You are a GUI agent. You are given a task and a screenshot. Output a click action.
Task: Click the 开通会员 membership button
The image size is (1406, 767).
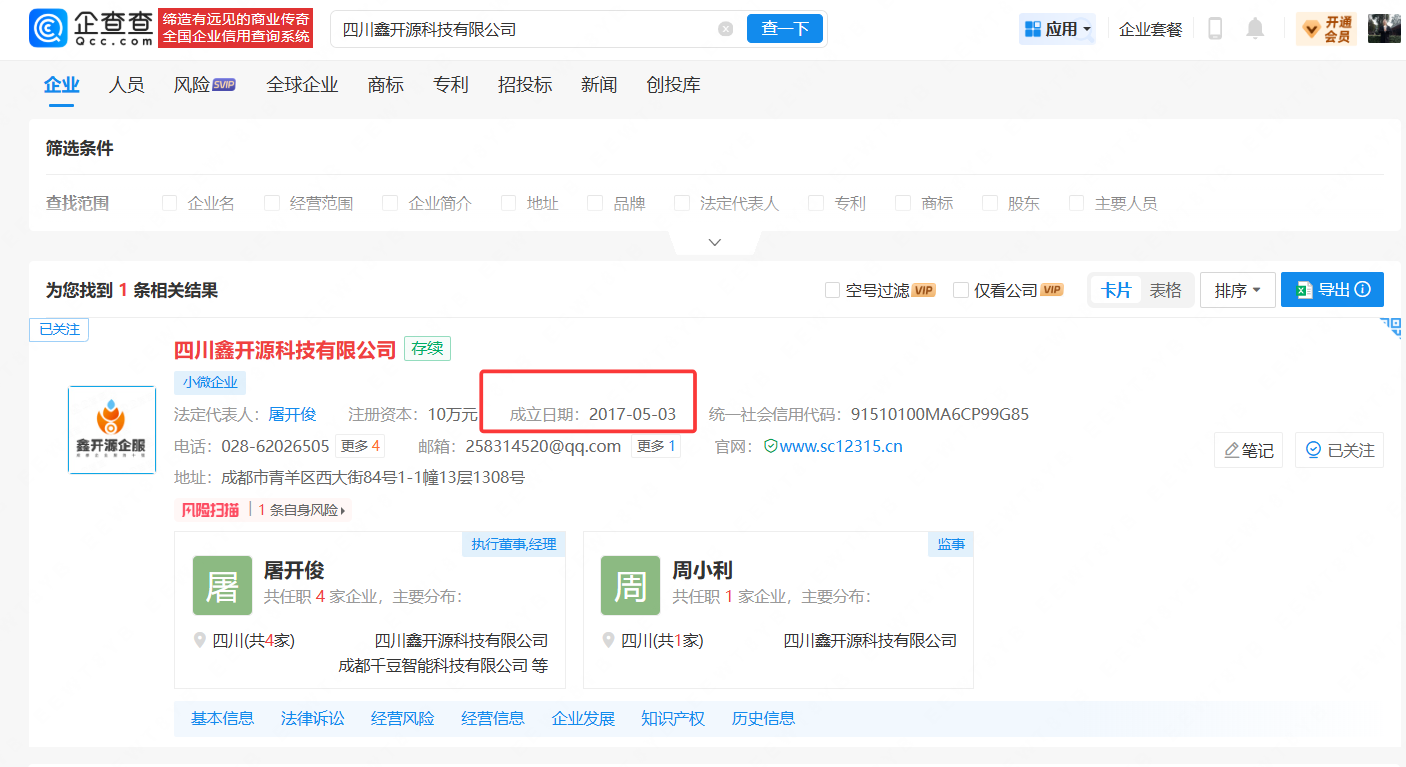(x=1327, y=29)
